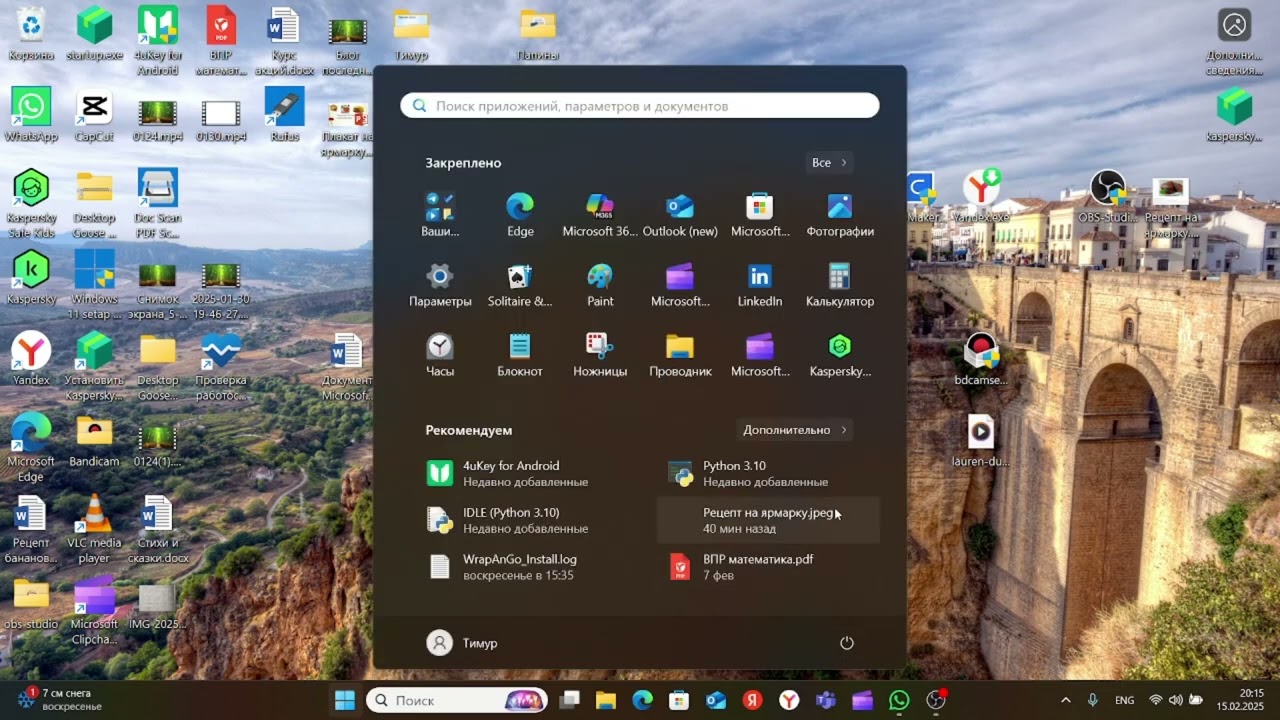Open recommended 4uKey for Android
Screen dimensions: 1280x720
pyautogui.click(x=526, y=473)
